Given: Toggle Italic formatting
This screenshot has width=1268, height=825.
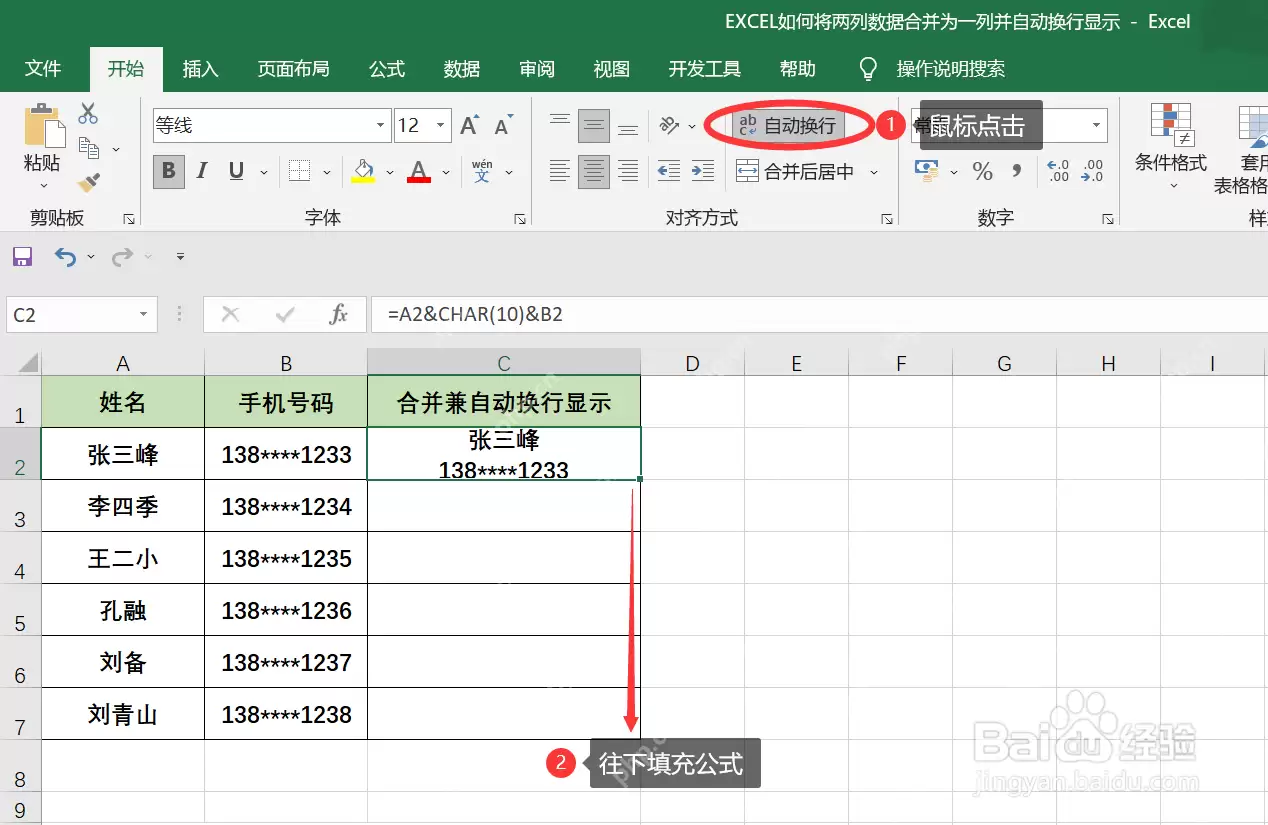Looking at the screenshot, I should click(203, 171).
